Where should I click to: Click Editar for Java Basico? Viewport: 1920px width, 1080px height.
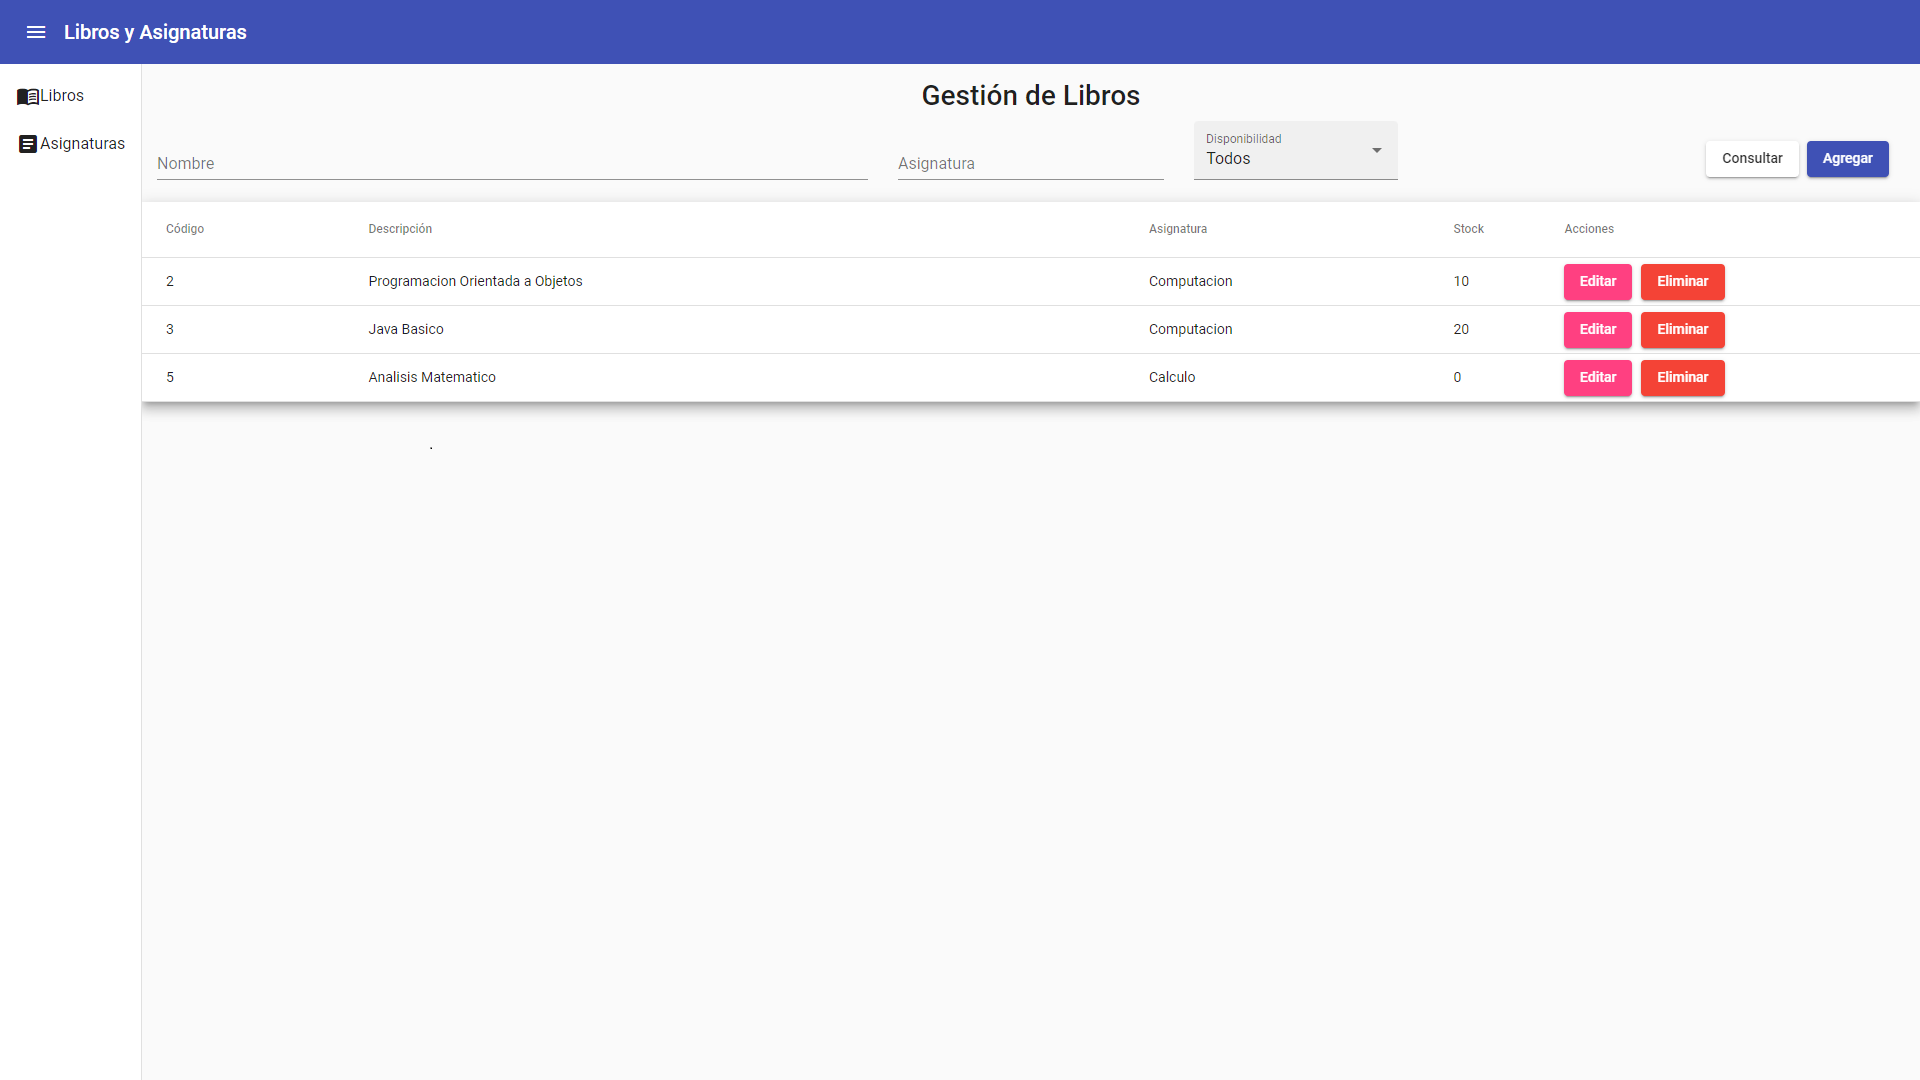pos(1597,329)
